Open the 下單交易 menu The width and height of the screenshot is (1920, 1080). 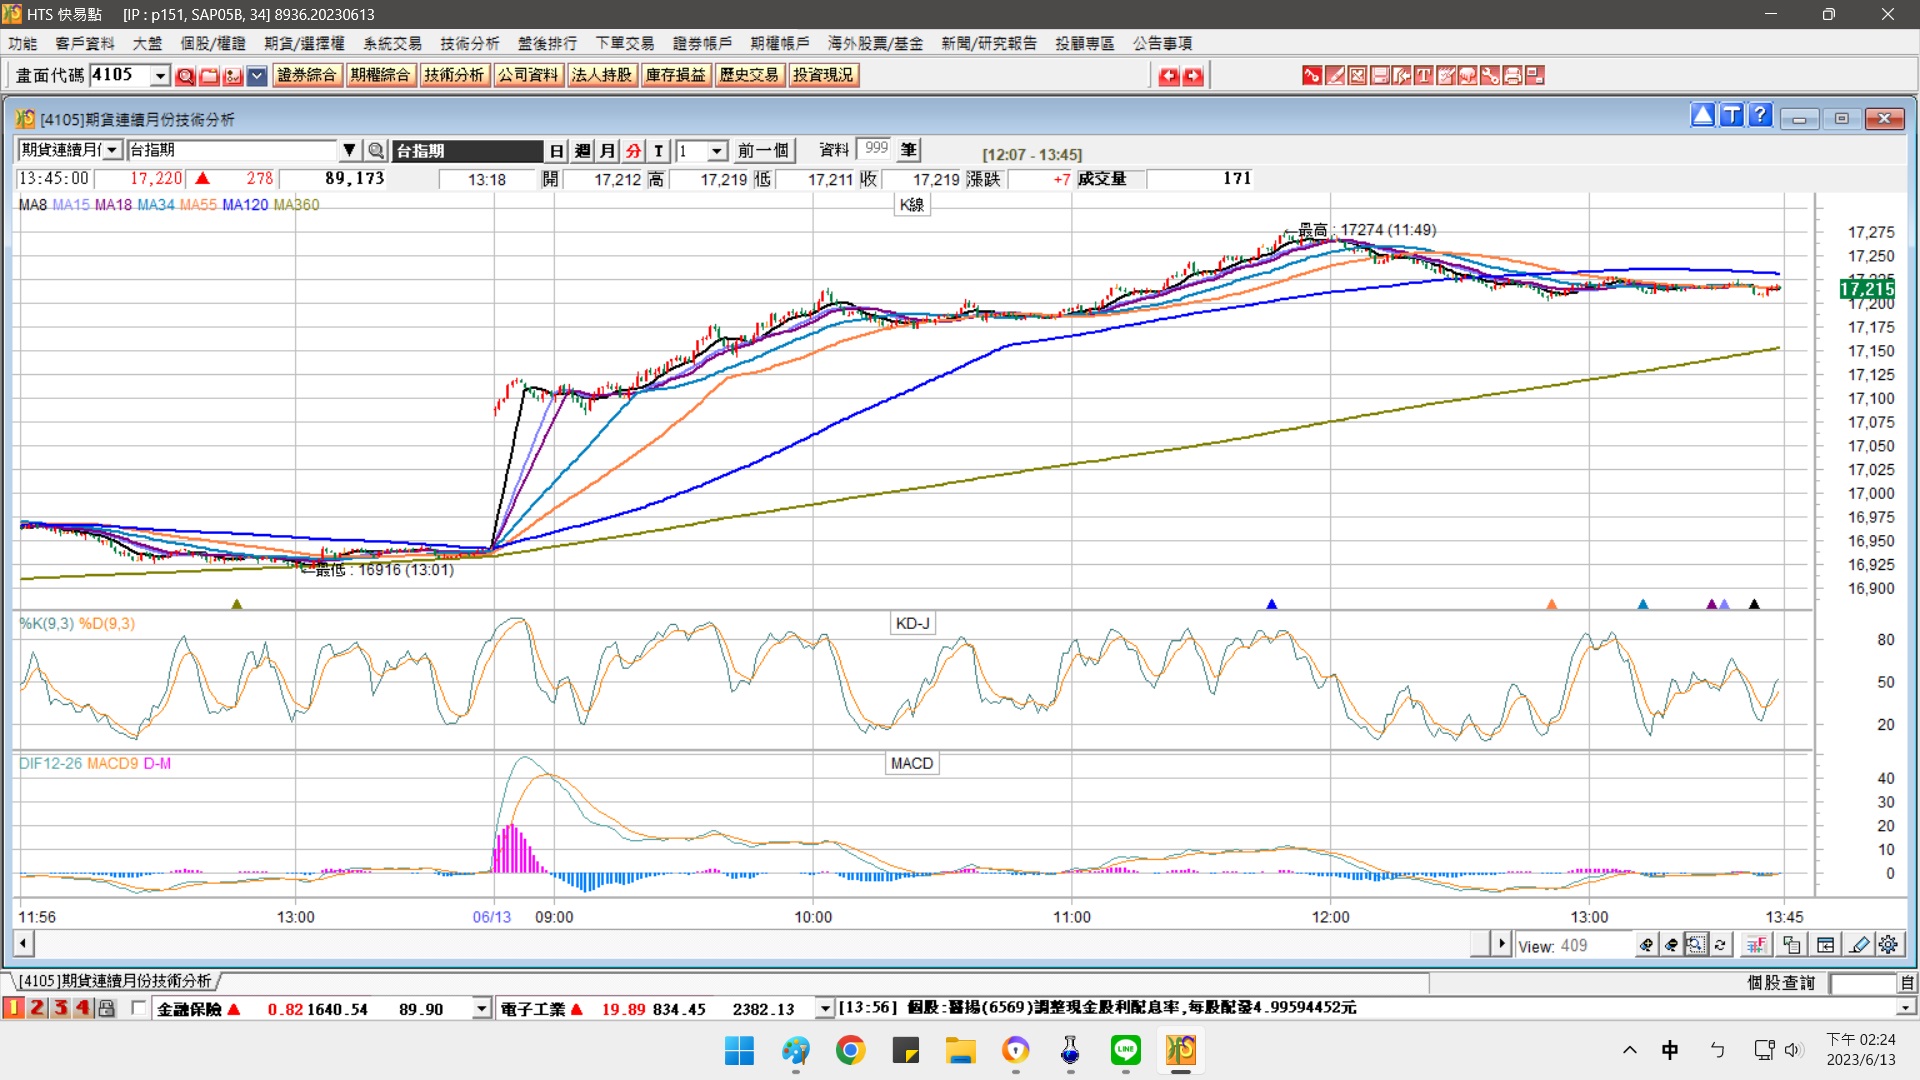click(x=624, y=43)
